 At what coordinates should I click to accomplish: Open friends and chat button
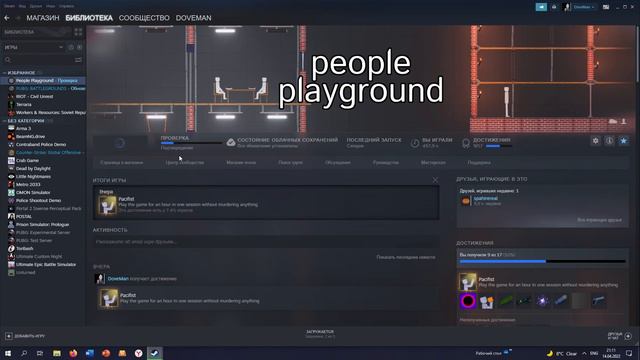coord(620,336)
